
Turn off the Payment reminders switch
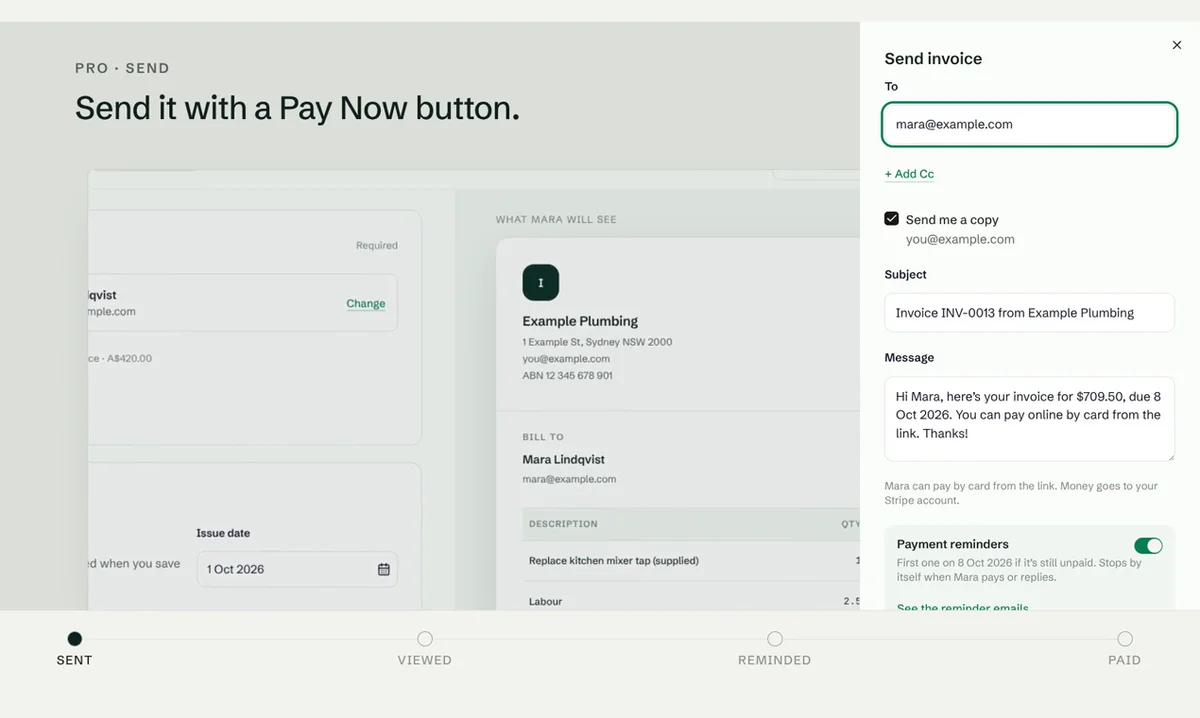[x=1148, y=545]
